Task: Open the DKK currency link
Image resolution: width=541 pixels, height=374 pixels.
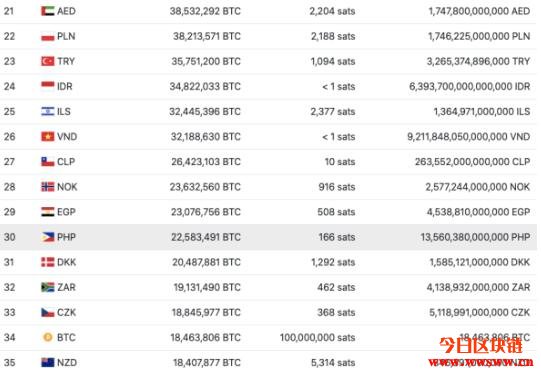Action: [67, 262]
